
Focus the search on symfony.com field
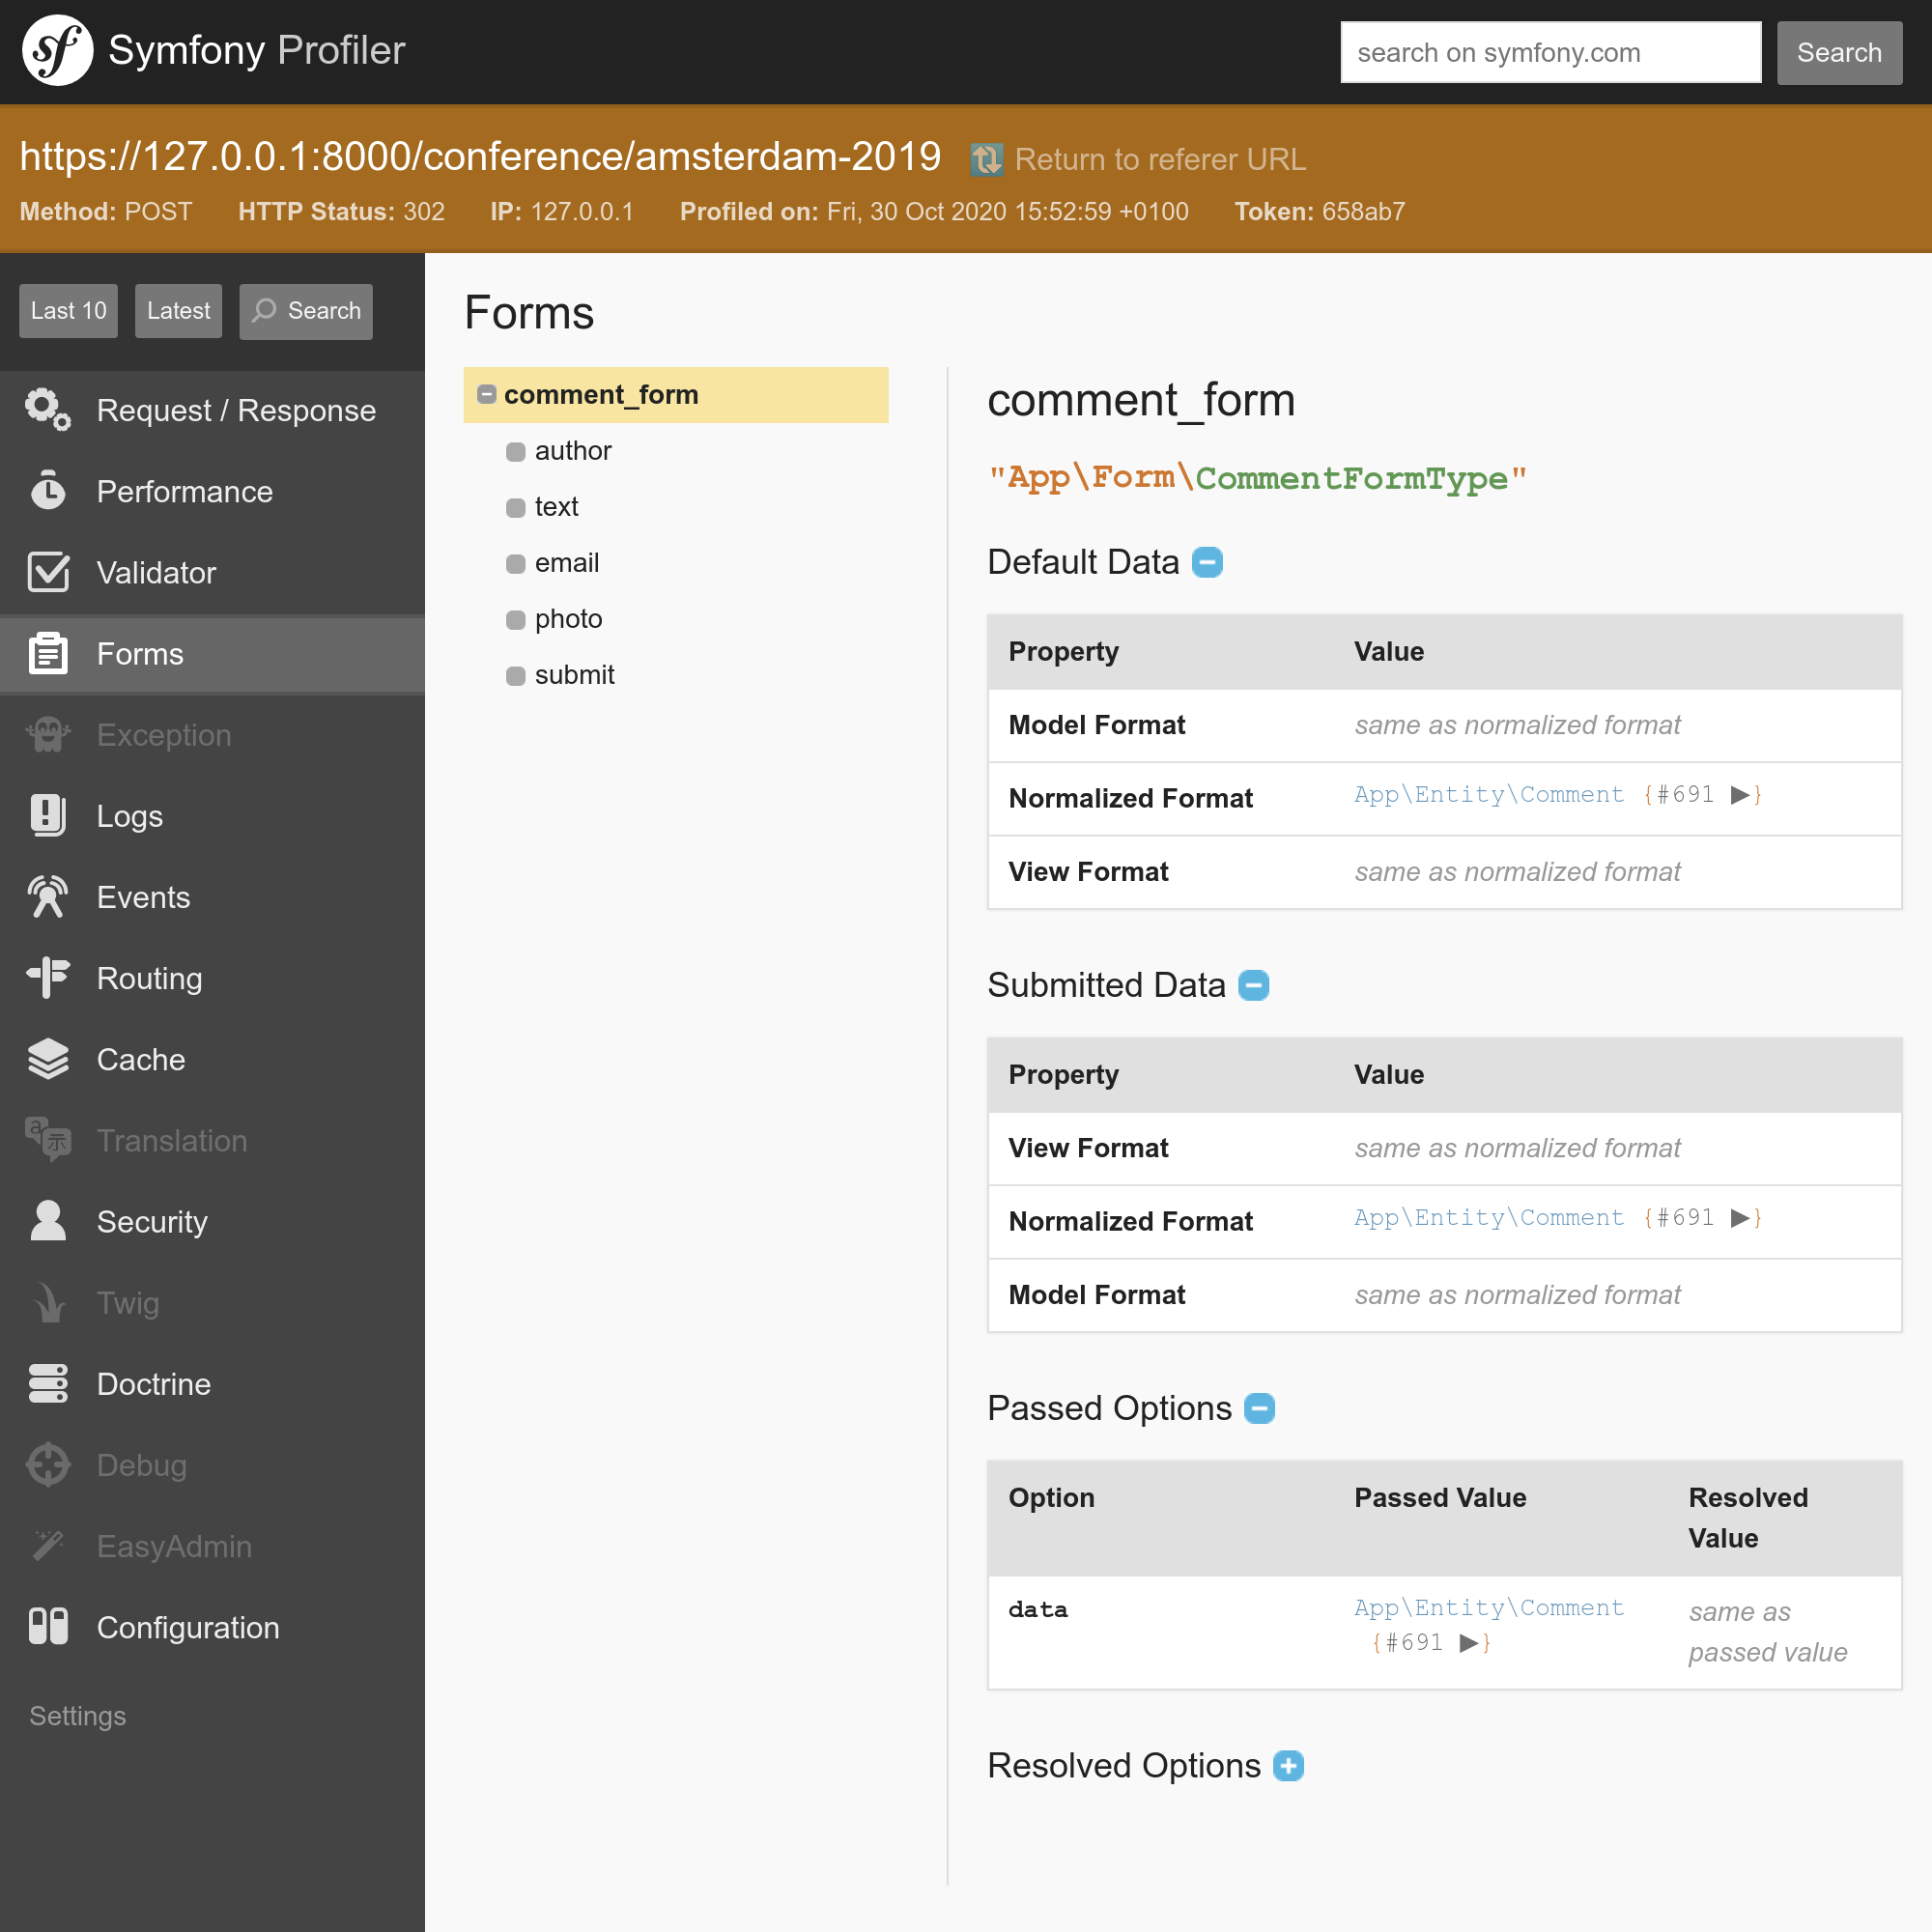[x=1550, y=52]
